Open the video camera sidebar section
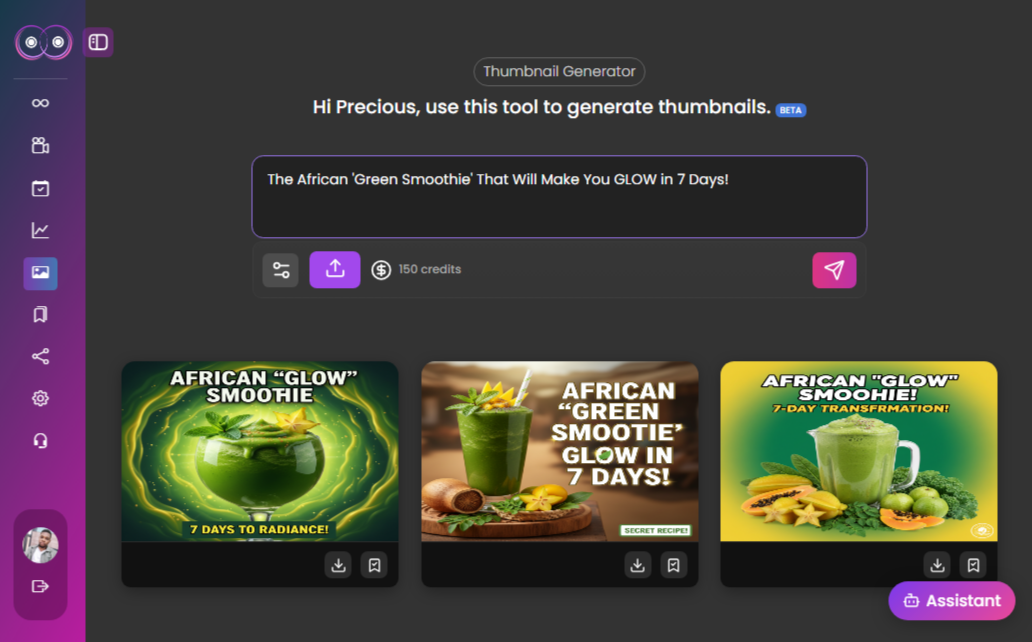The image size is (1032, 642). pos(40,146)
